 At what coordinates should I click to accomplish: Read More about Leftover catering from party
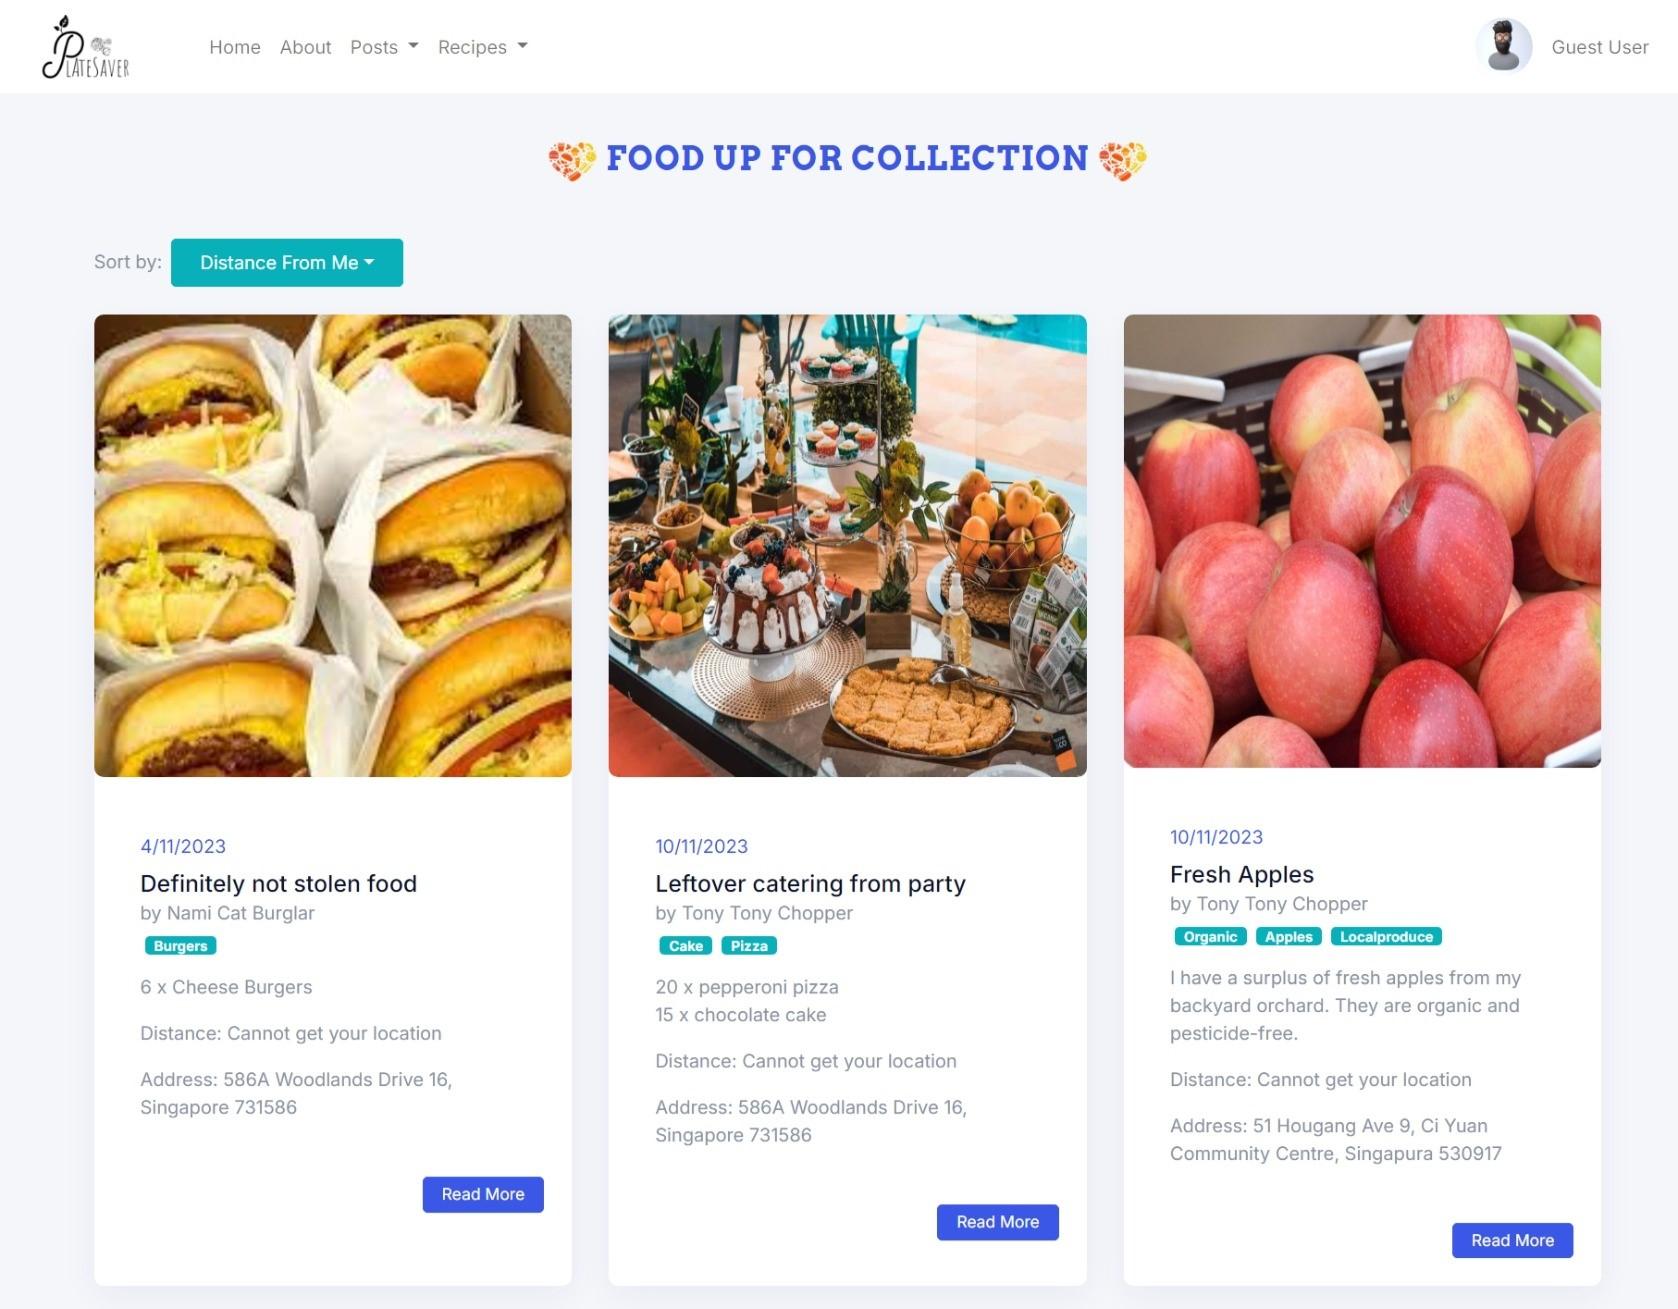(997, 1223)
